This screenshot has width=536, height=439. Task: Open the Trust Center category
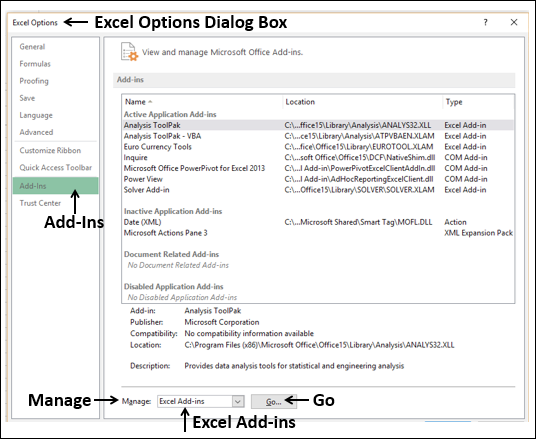[40, 203]
